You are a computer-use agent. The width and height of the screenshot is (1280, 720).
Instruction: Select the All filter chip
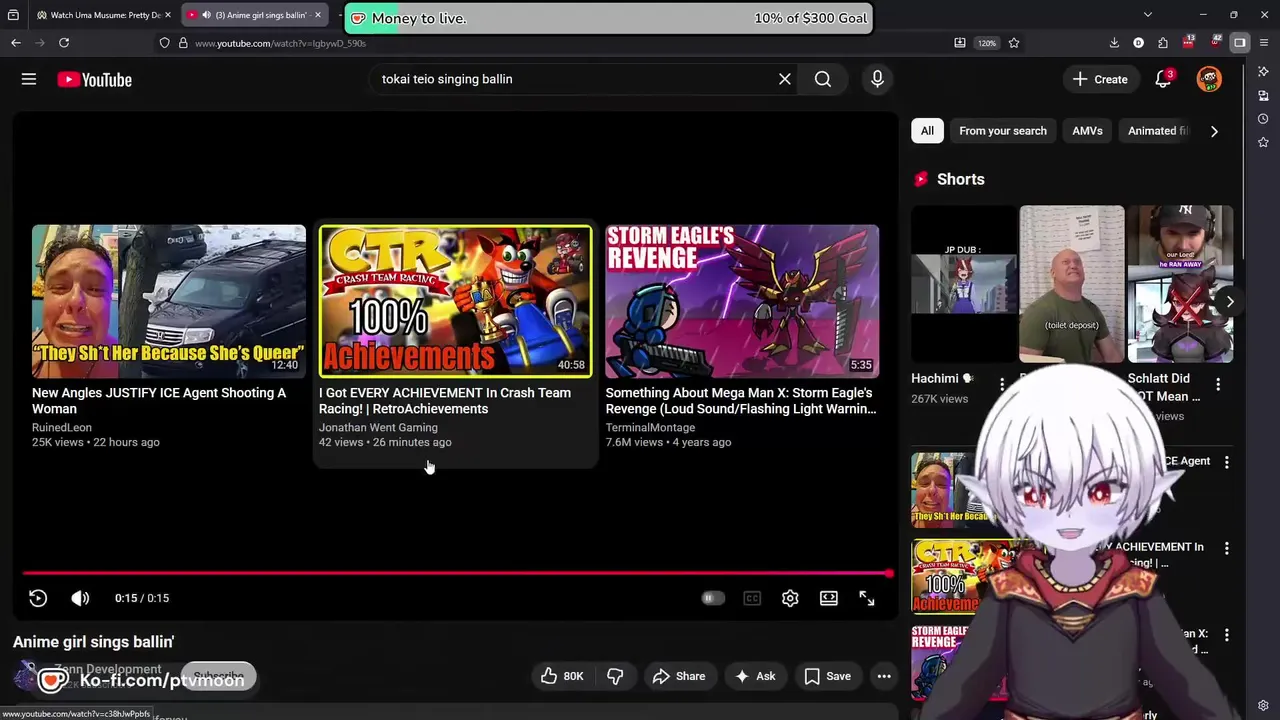tap(927, 131)
